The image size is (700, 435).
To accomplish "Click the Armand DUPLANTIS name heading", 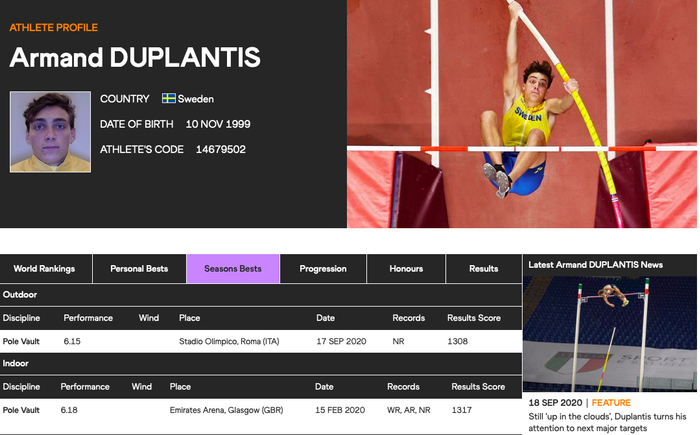I will pos(135,58).
